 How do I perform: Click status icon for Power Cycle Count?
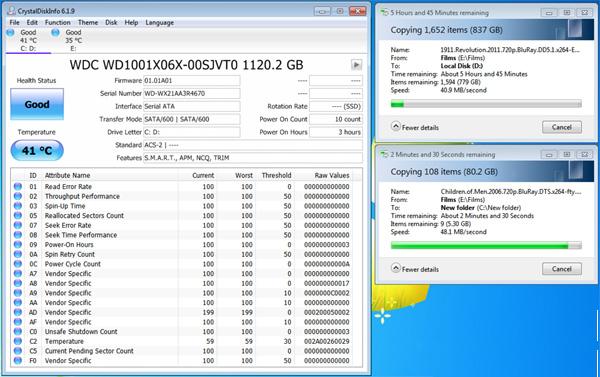click(18, 264)
